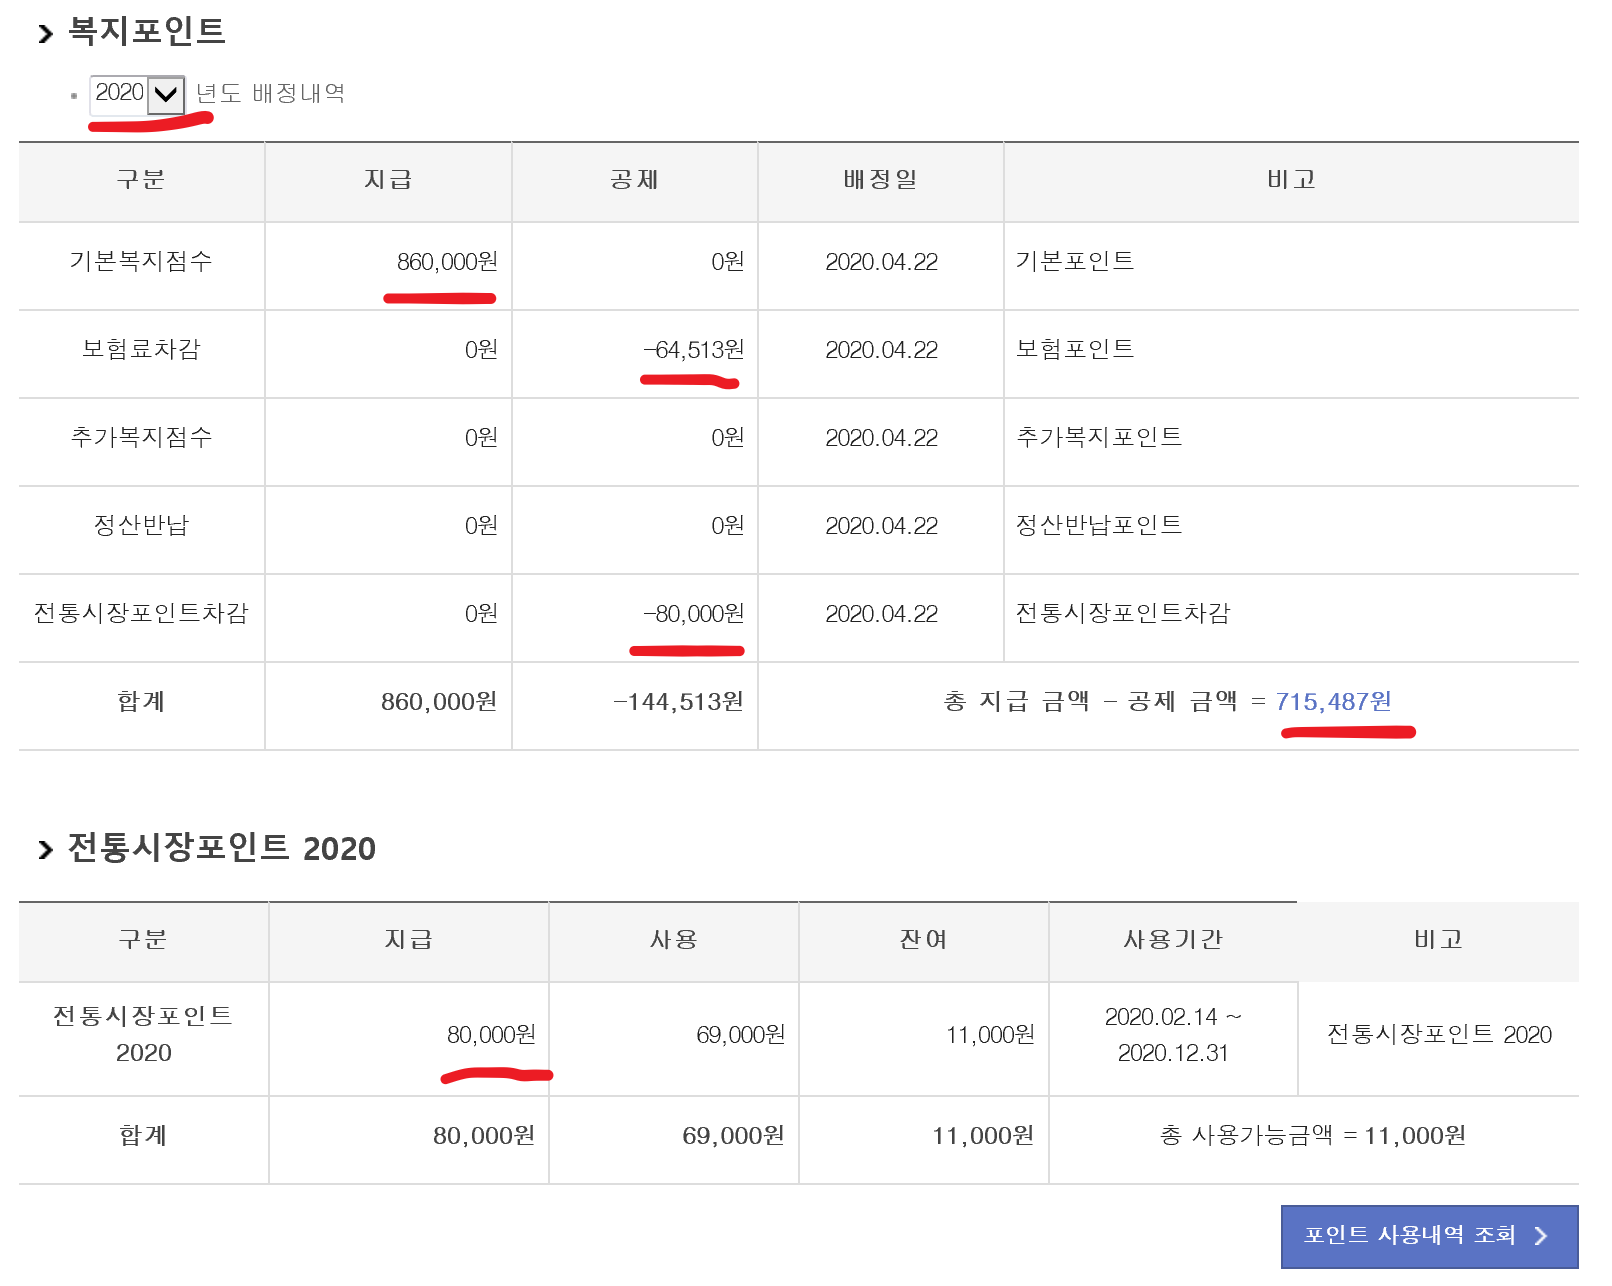
Task: Click the chevron before 전통시장포인트 2020 heading
Action: [x=45, y=850]
